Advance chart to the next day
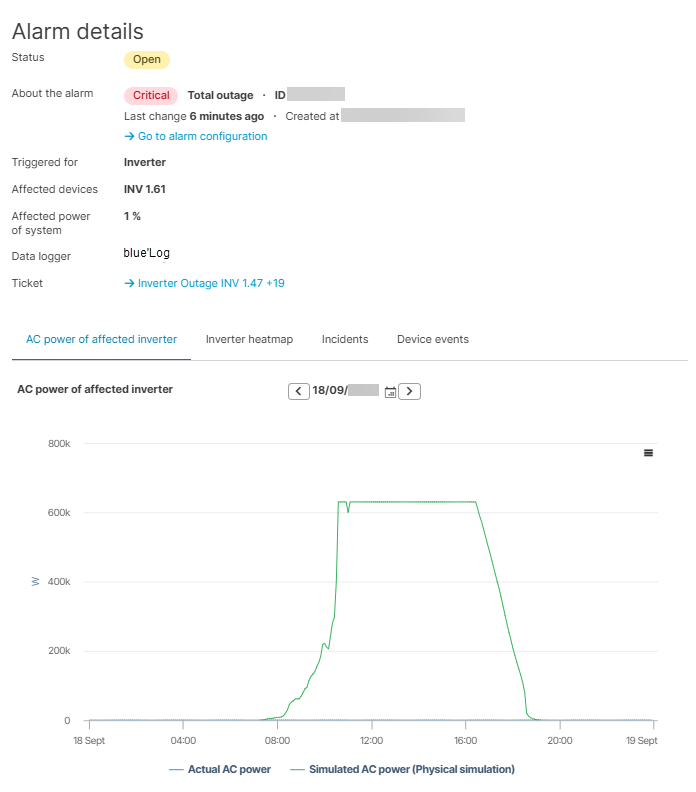 coord(409,391)
